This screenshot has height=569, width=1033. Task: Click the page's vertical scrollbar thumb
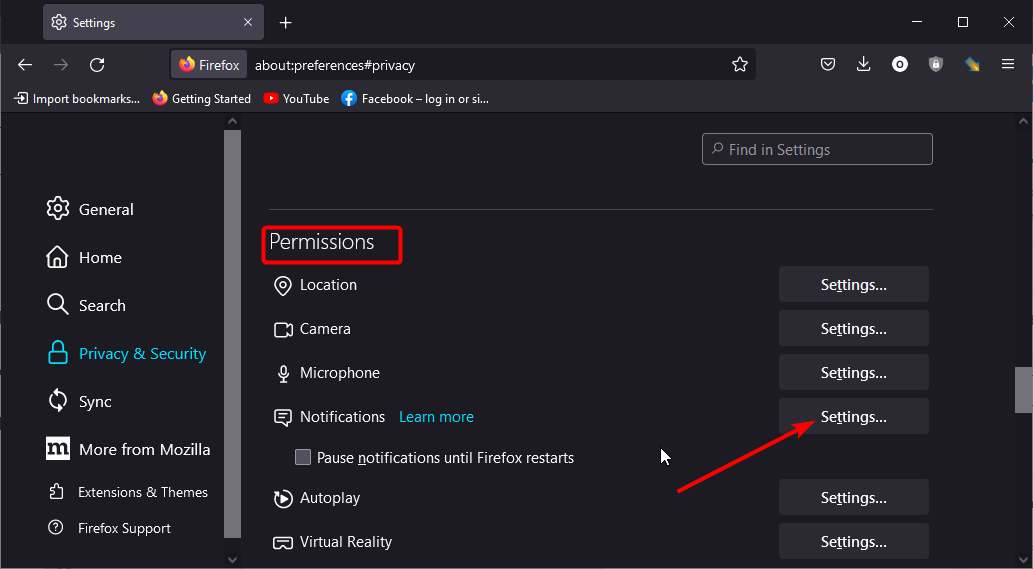(x=1023, y=390)
